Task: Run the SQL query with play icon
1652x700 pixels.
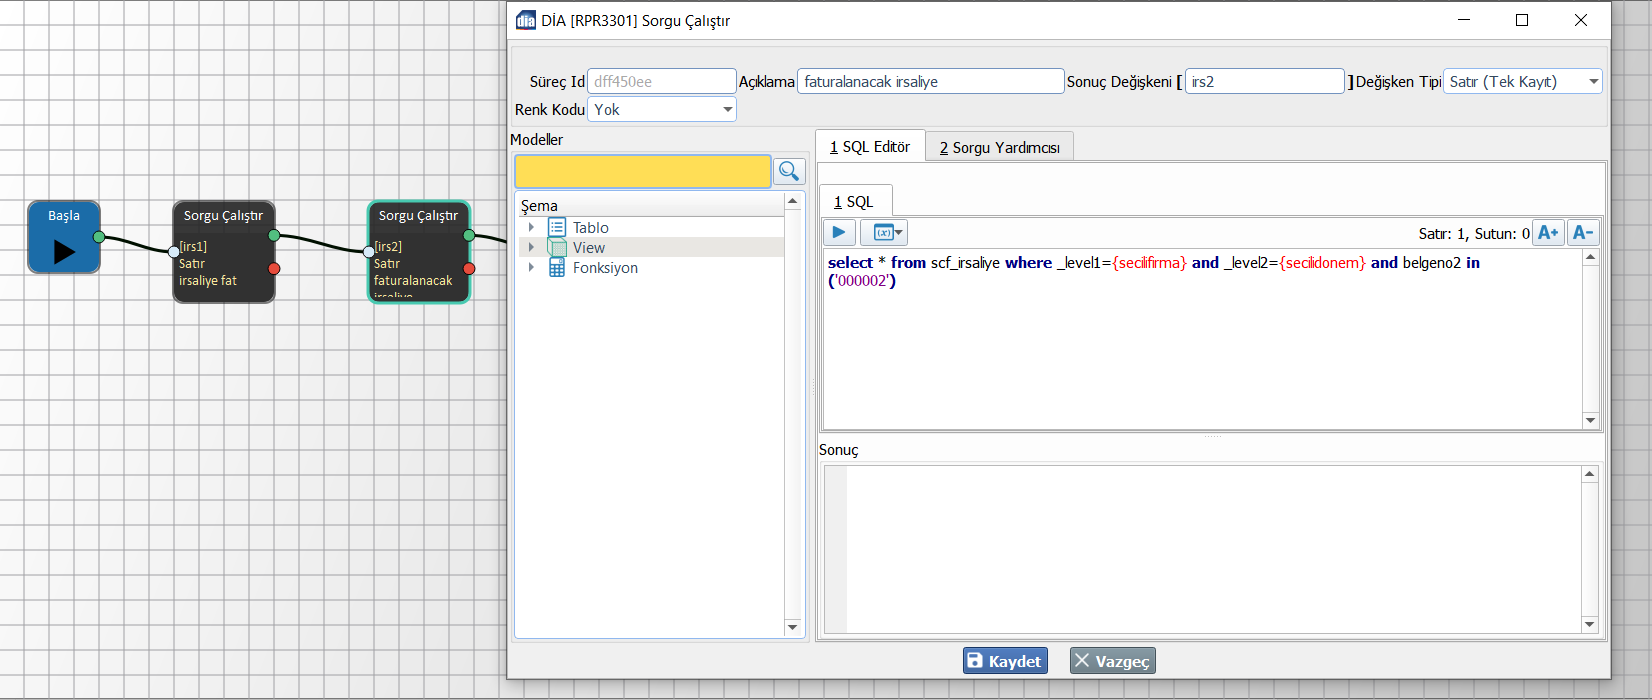Action: (x=839, y=233)
